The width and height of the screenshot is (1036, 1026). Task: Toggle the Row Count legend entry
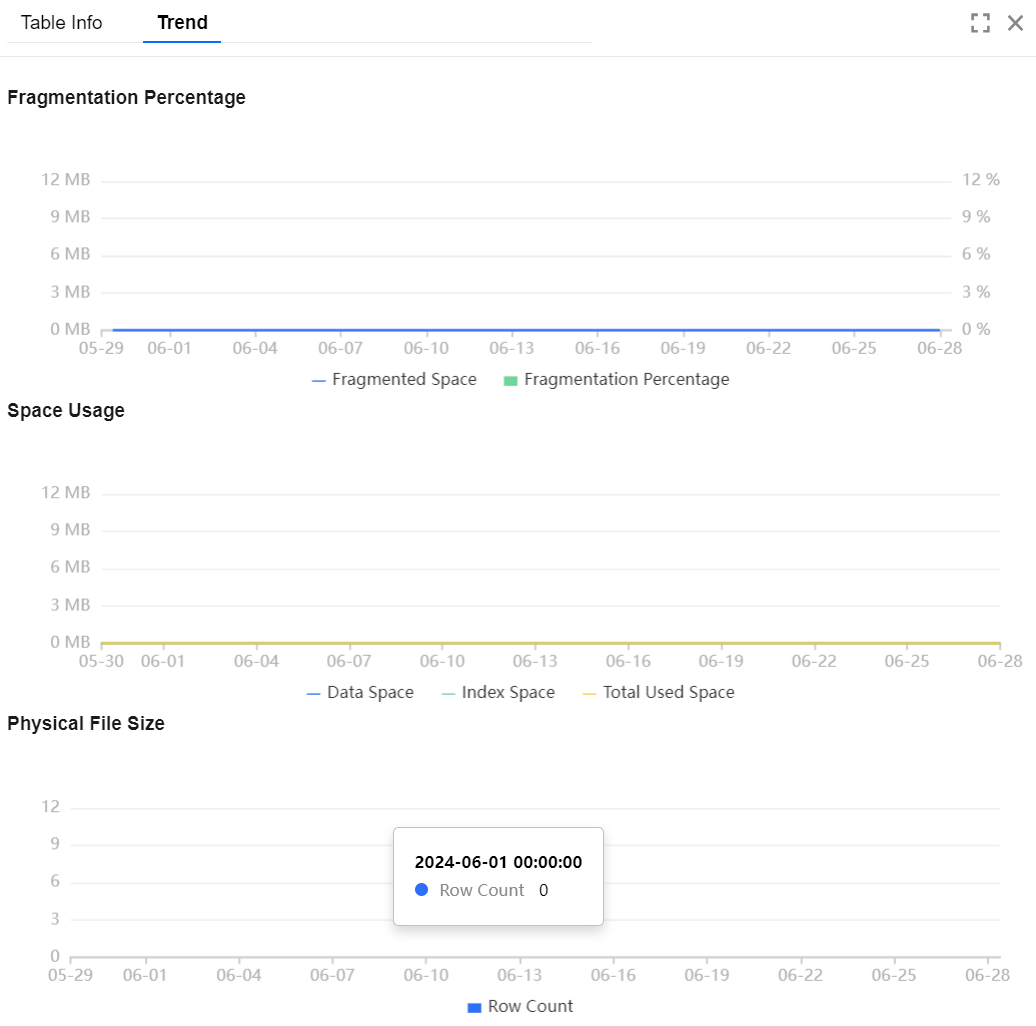click(x=530, y=1007)
